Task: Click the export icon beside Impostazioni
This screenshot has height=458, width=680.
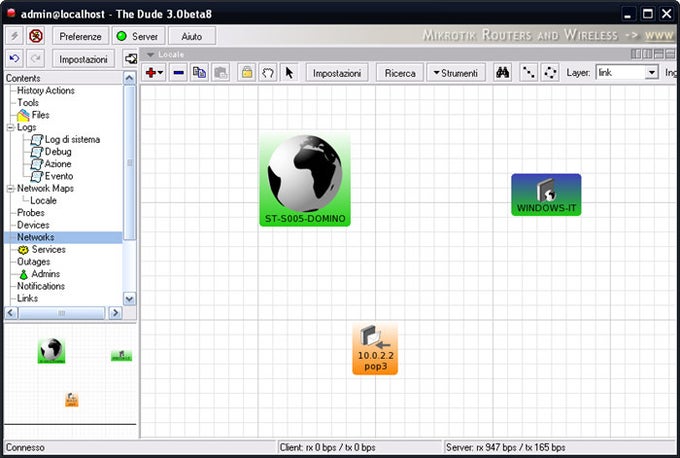Action: (130, 59)
